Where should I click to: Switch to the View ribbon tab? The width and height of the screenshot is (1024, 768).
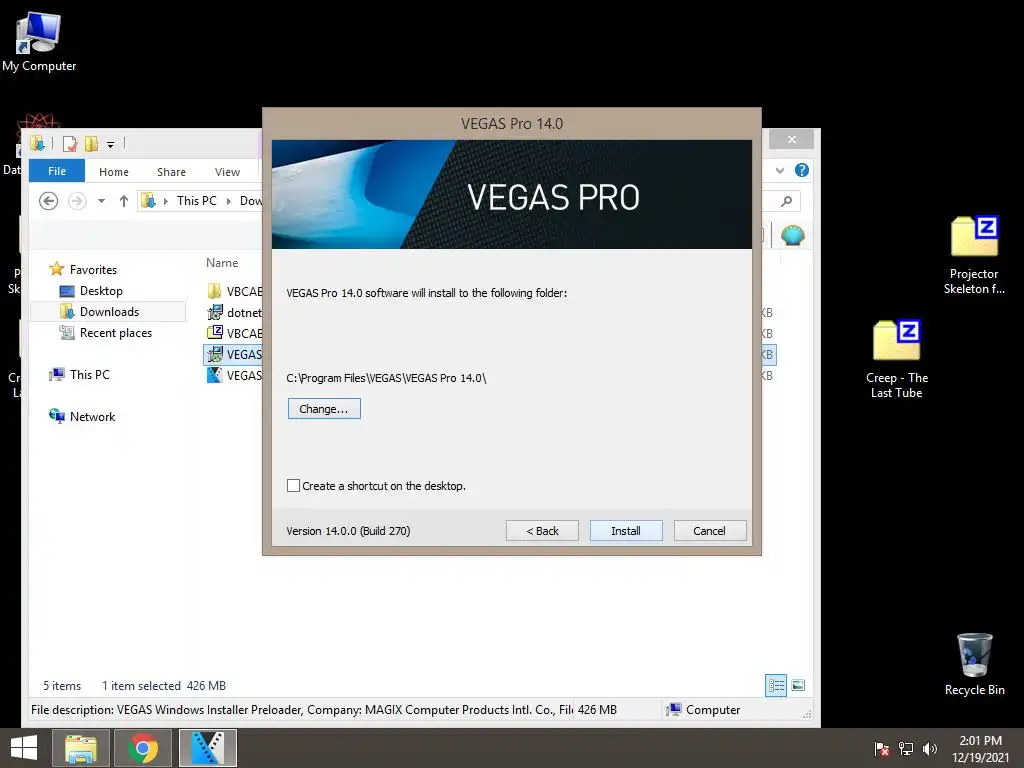tap(227, 172)
